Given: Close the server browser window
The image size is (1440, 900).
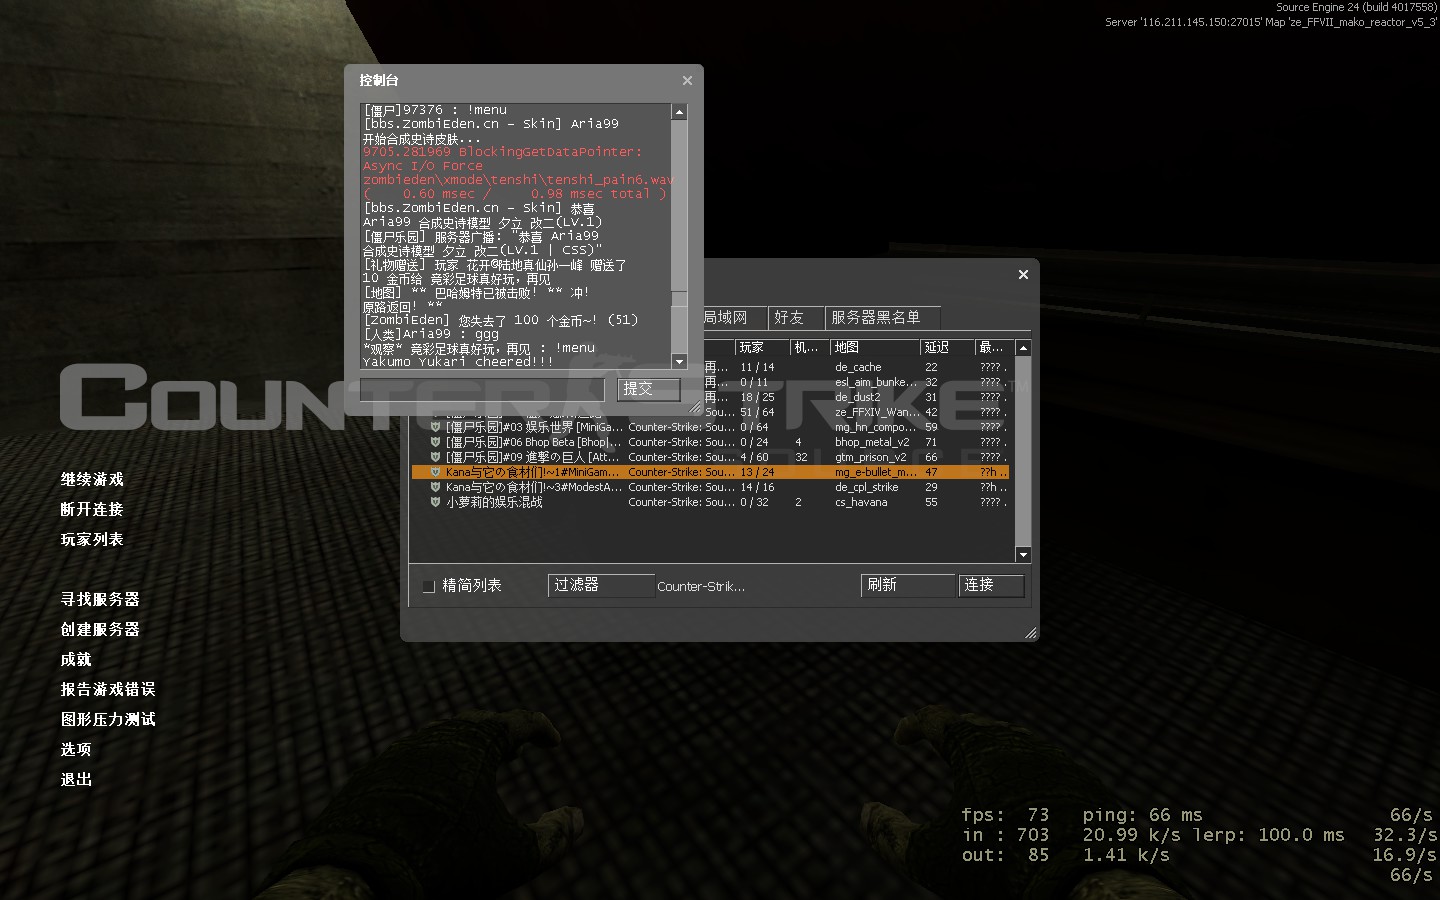Looking at the screenshot, I should [x=1023, y=274].
